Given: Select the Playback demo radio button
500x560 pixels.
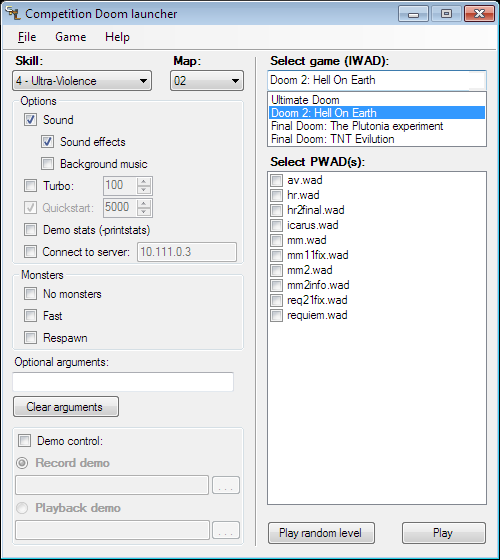Looking at the screenshot, I should pos(22,508).
